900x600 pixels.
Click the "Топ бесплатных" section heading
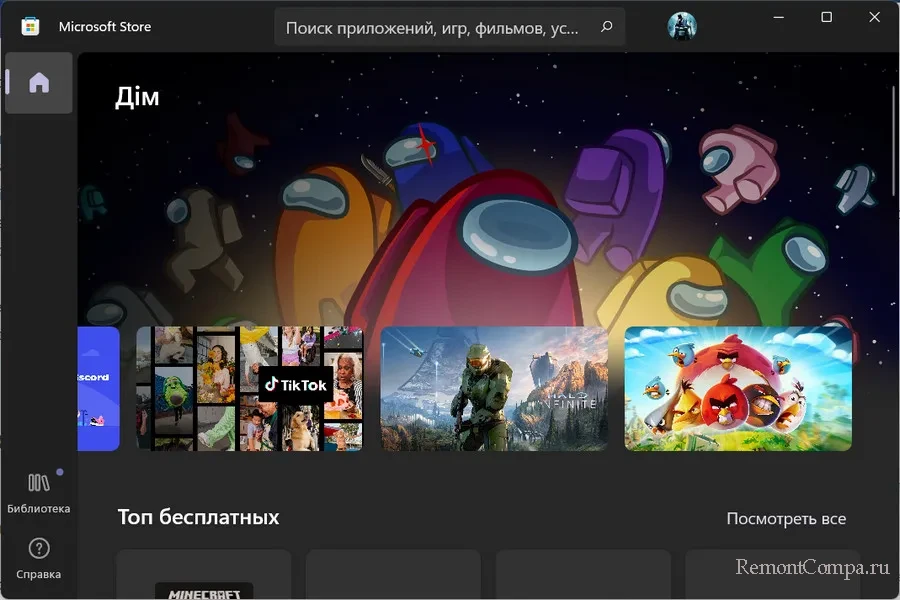coord(198,517)
